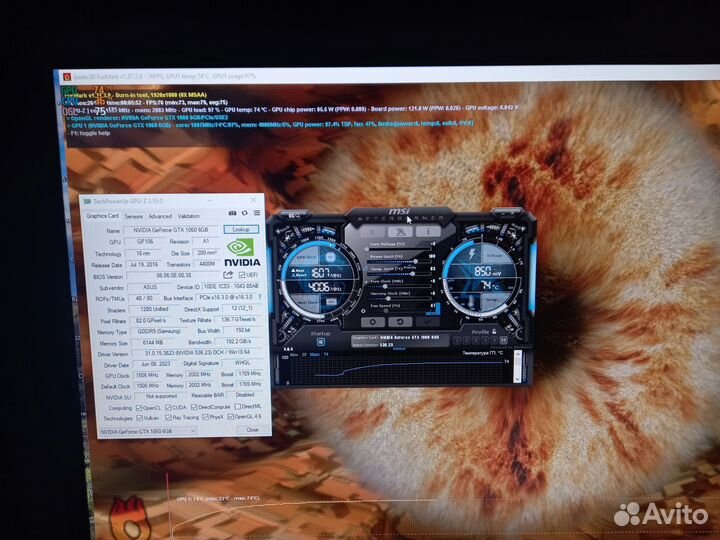This screenshot has width=720, height=540.
Task: Click the Afterburner graph scroll down arrow
Action: 518,379
